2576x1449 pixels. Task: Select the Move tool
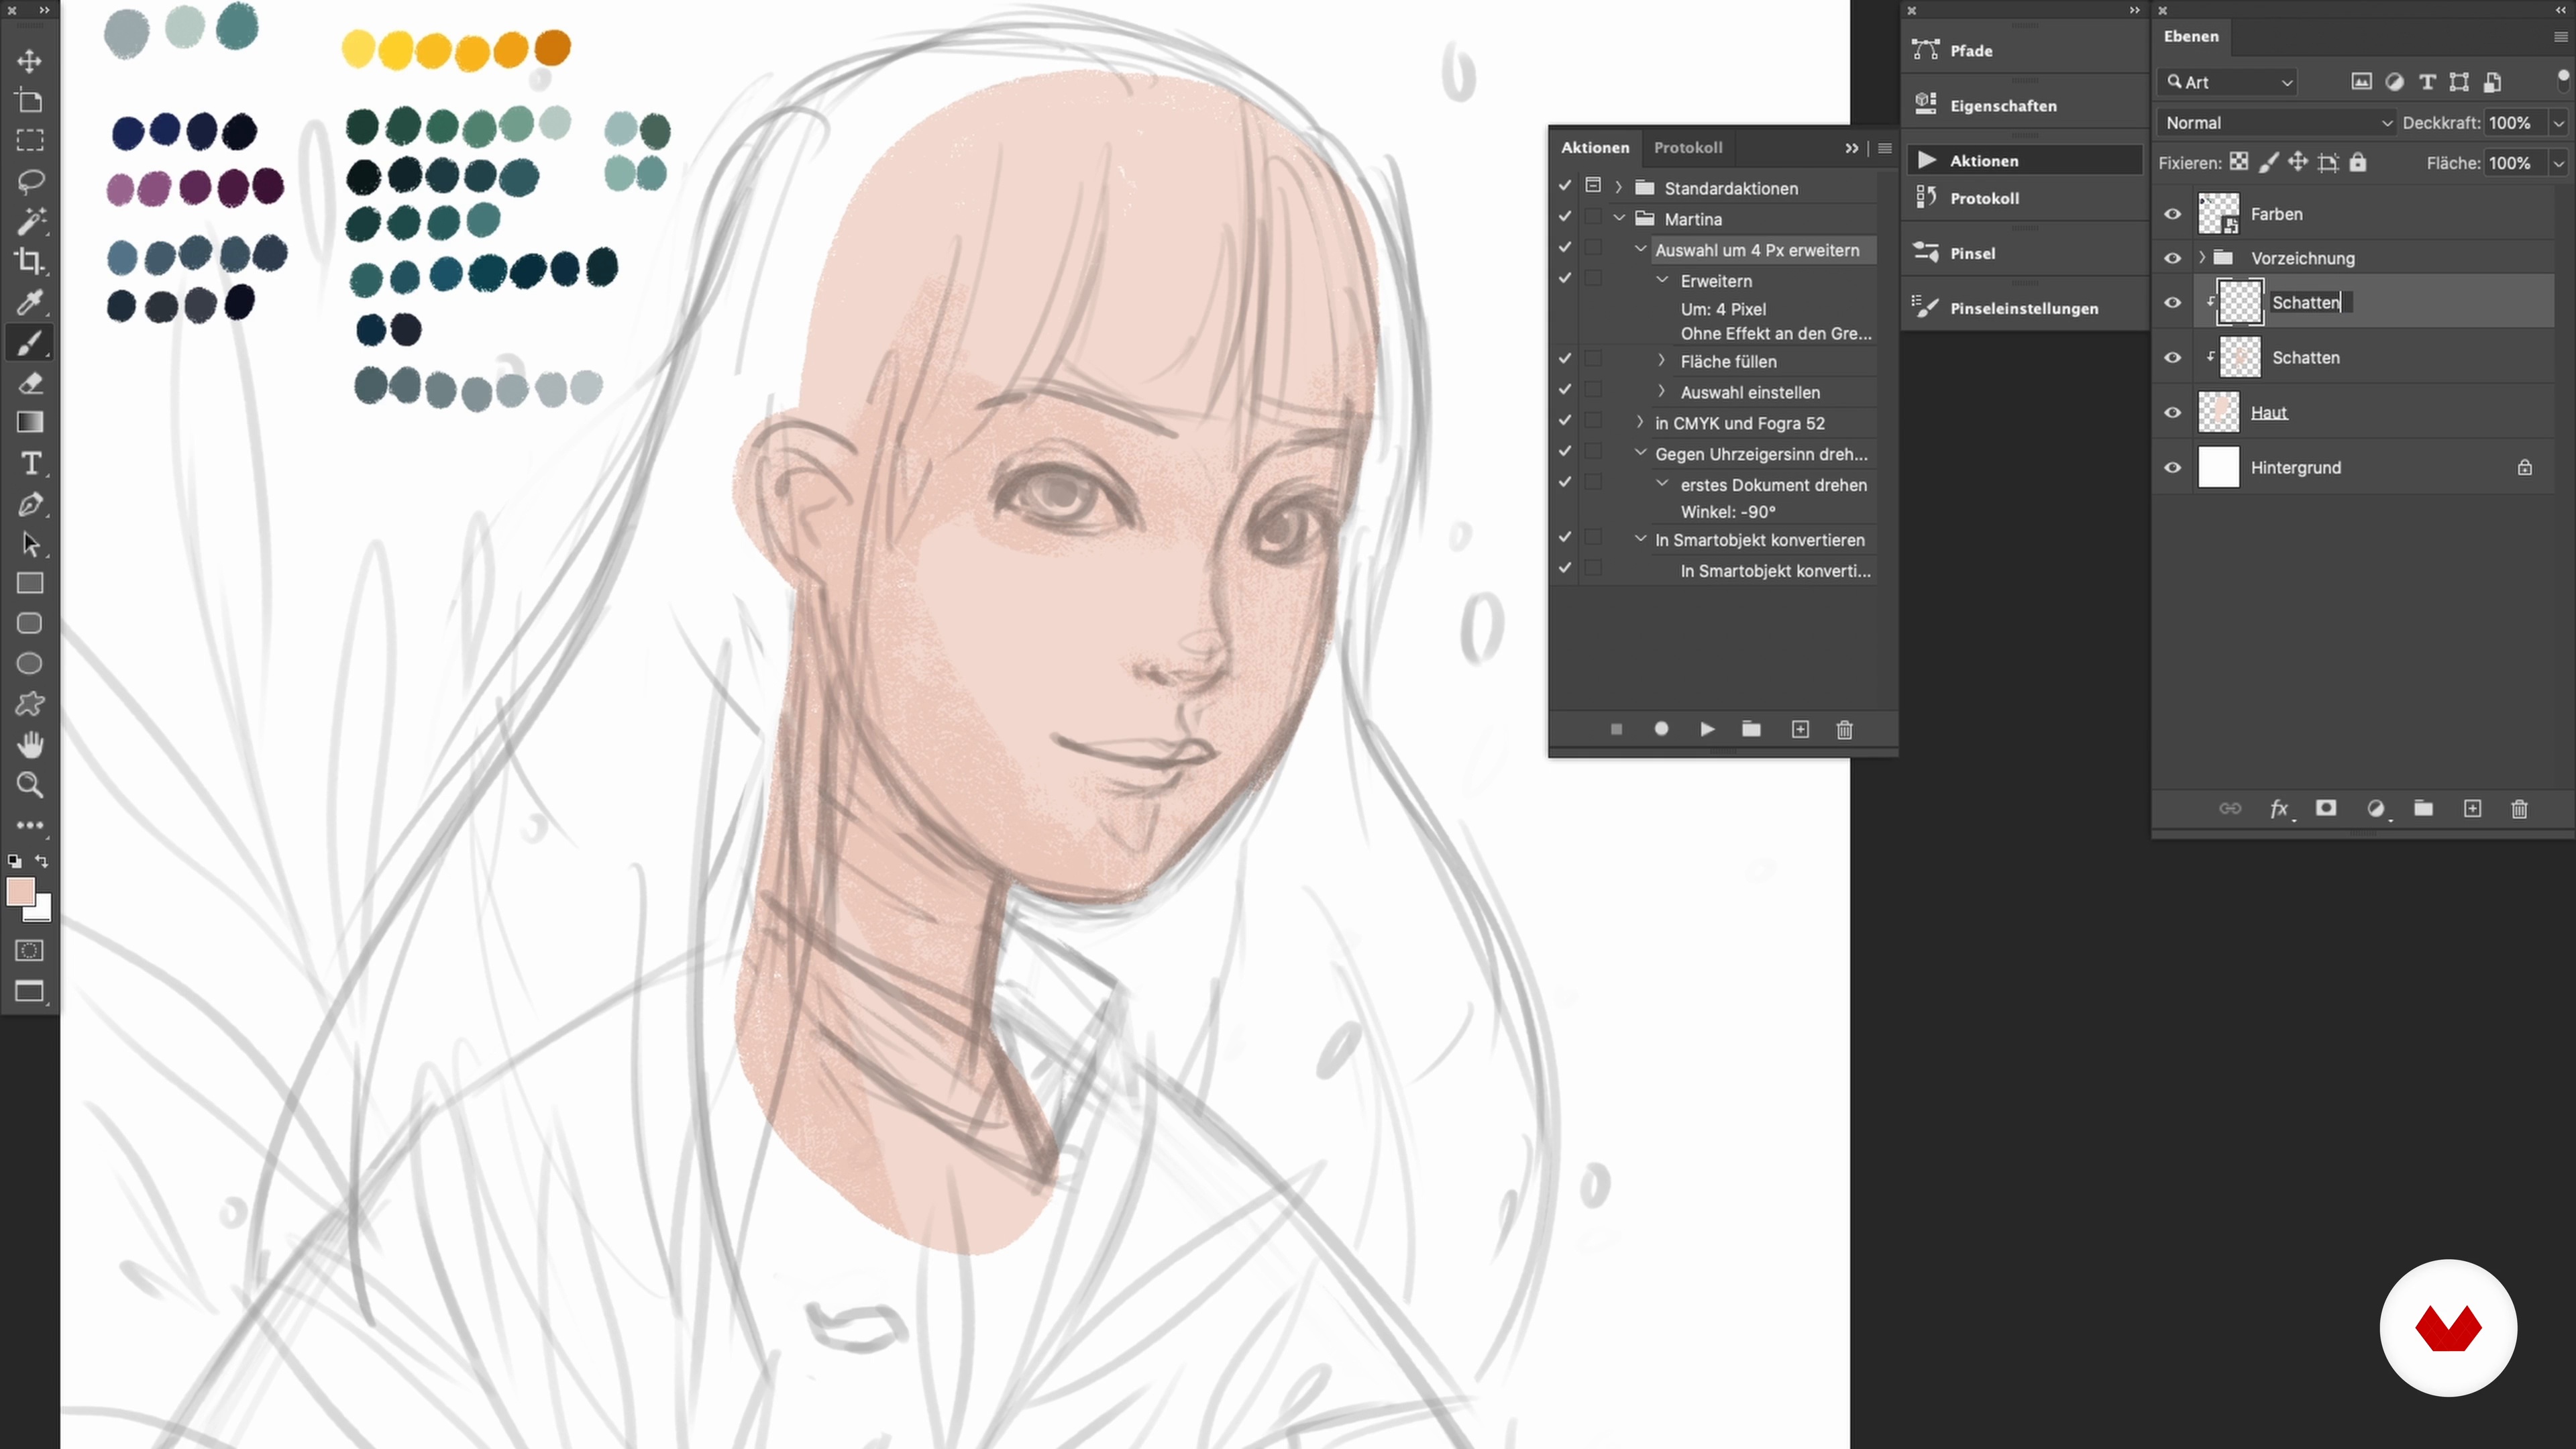click(x=29, y=61)
